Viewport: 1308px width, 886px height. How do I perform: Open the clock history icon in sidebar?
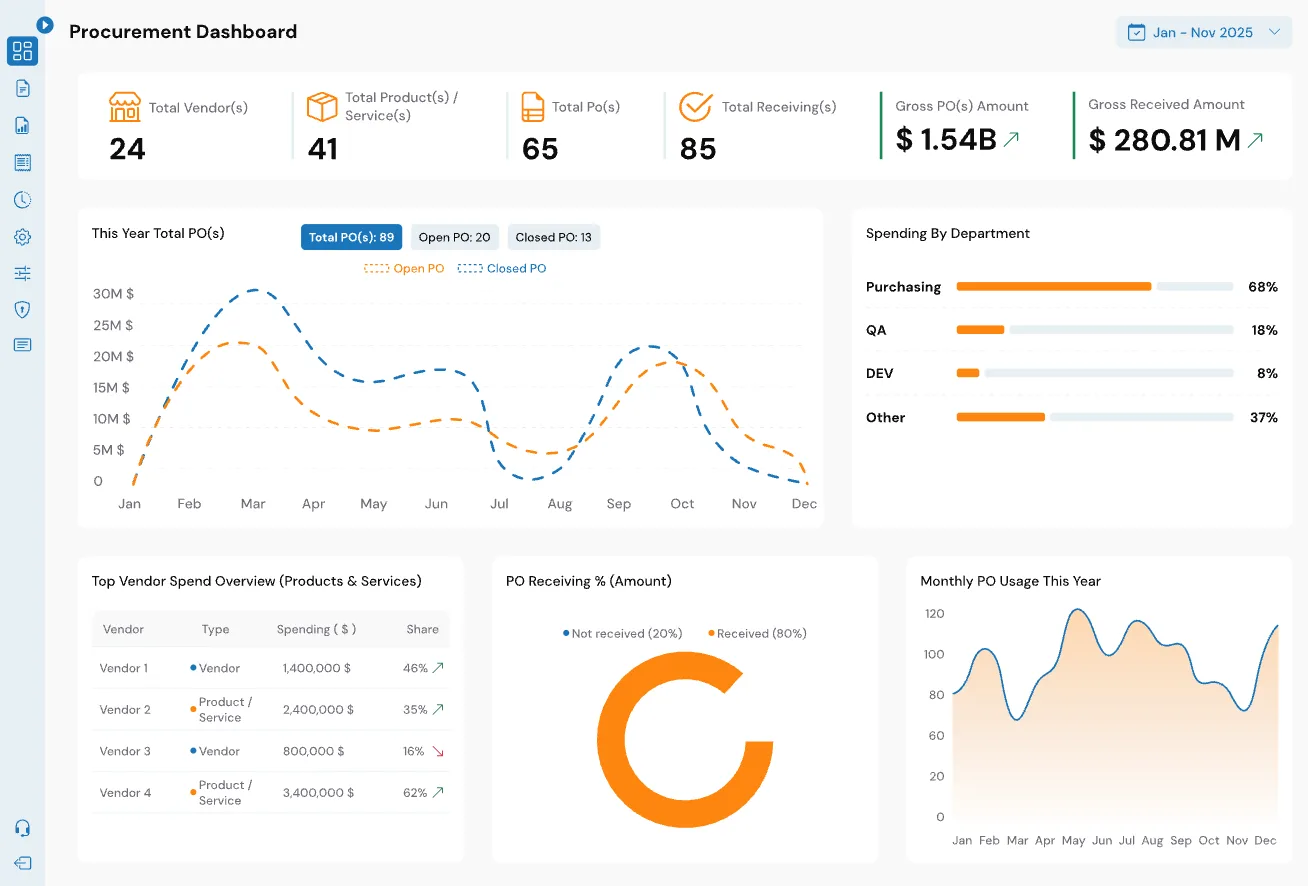[22, 200]
